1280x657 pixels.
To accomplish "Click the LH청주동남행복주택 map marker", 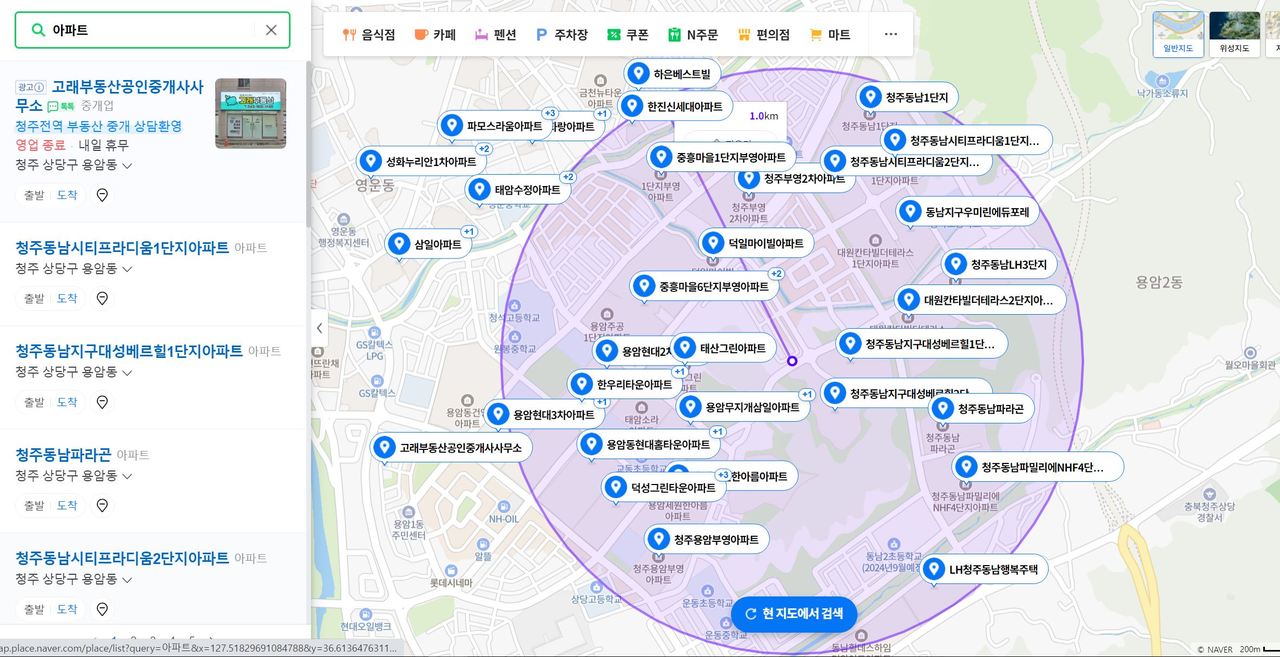I will (984, 570).
